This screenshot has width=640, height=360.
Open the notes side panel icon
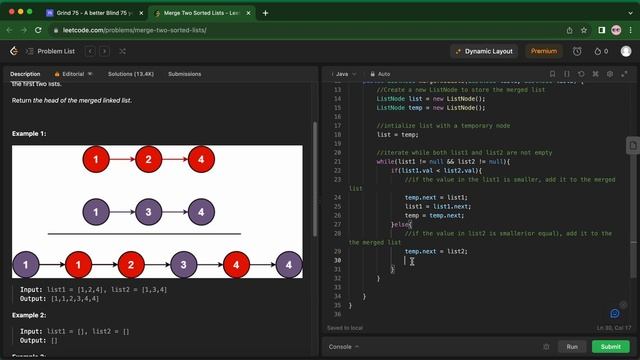tap(633, 145)
